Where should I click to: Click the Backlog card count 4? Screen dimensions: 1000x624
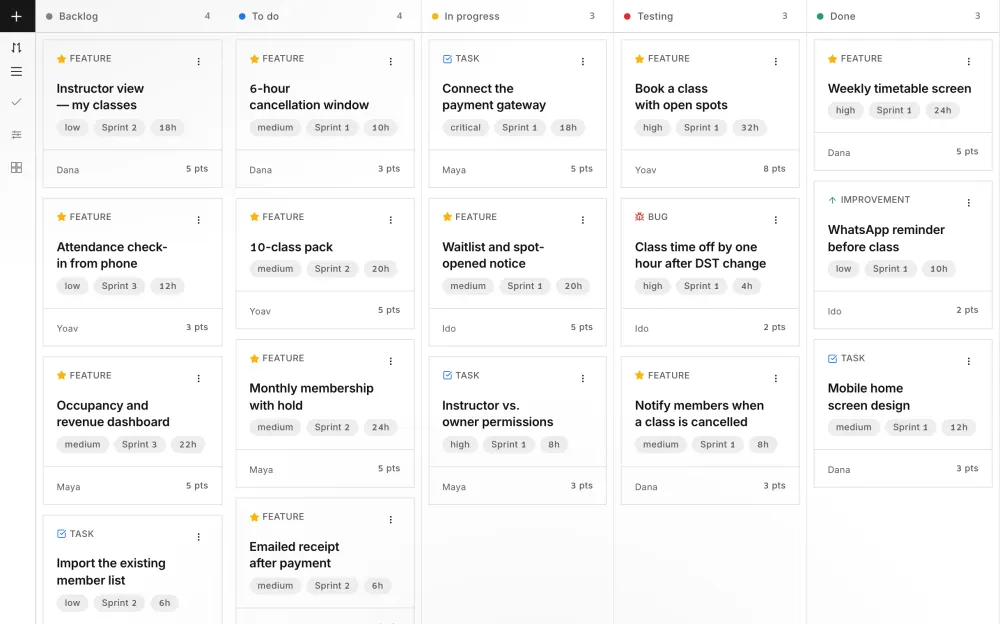point(207,16)
